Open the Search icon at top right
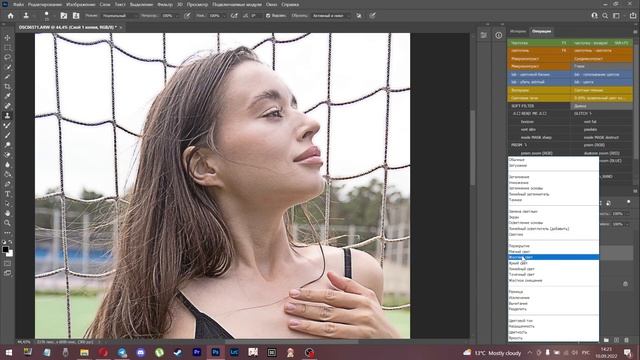 point(605,16)
